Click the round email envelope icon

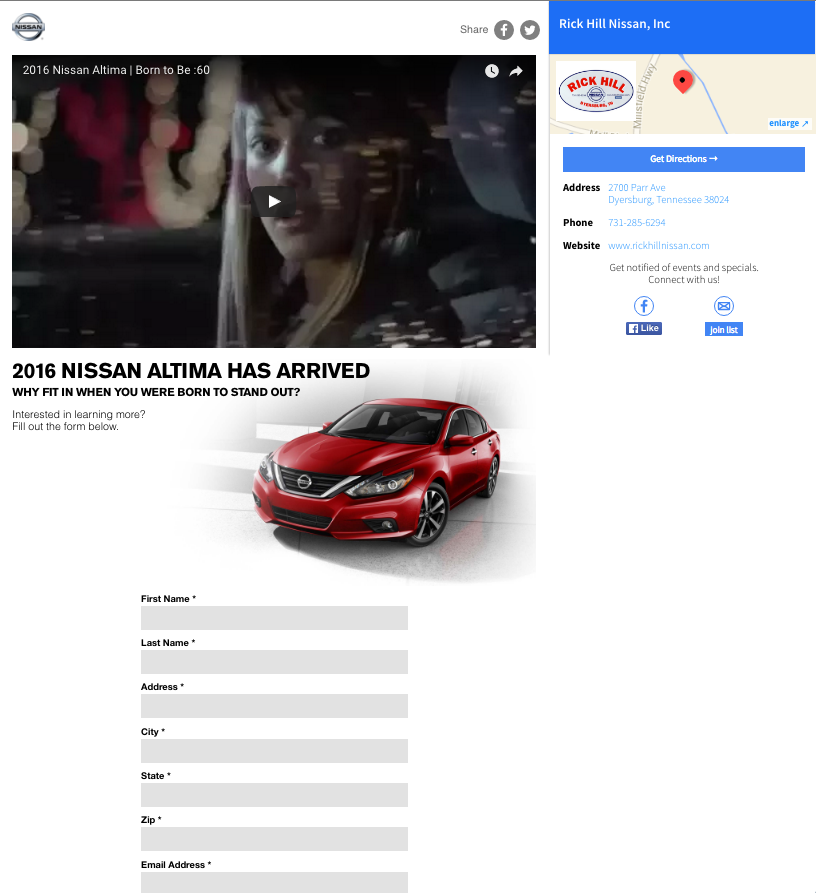pos(724,306)
